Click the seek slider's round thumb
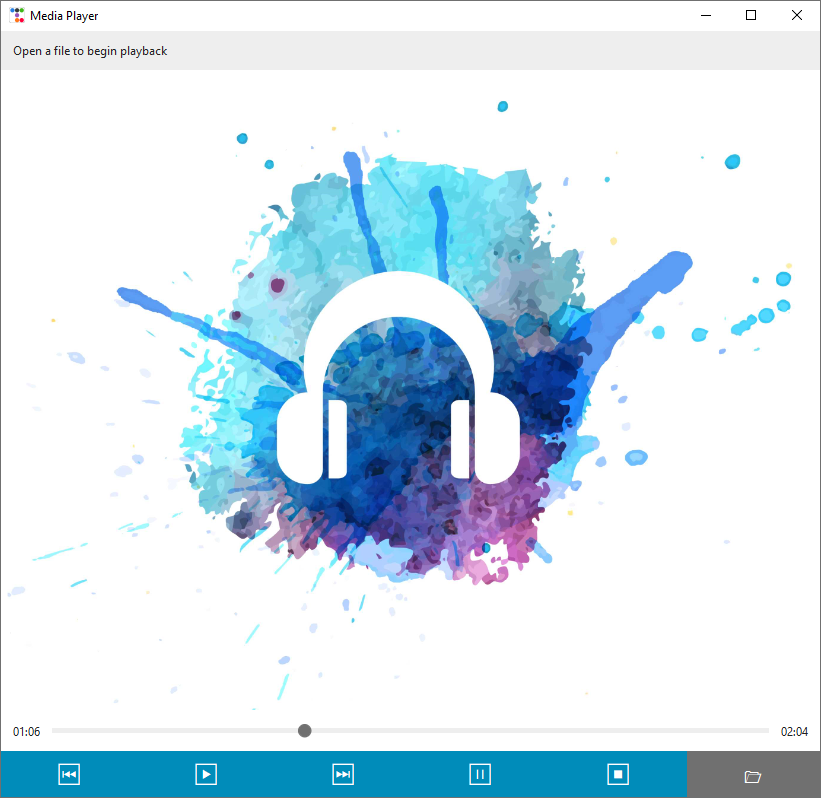The image size is (821, 798). tap(305, 731)
